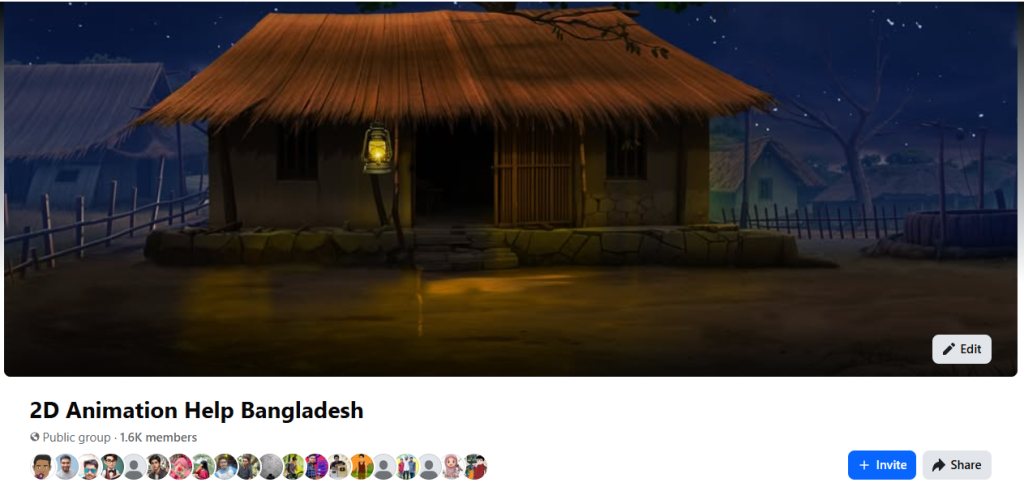1024x491 pixels.
Task: Open avatar with pink hijab and rose
Action: pyautogui.click(x=180, y=466)
